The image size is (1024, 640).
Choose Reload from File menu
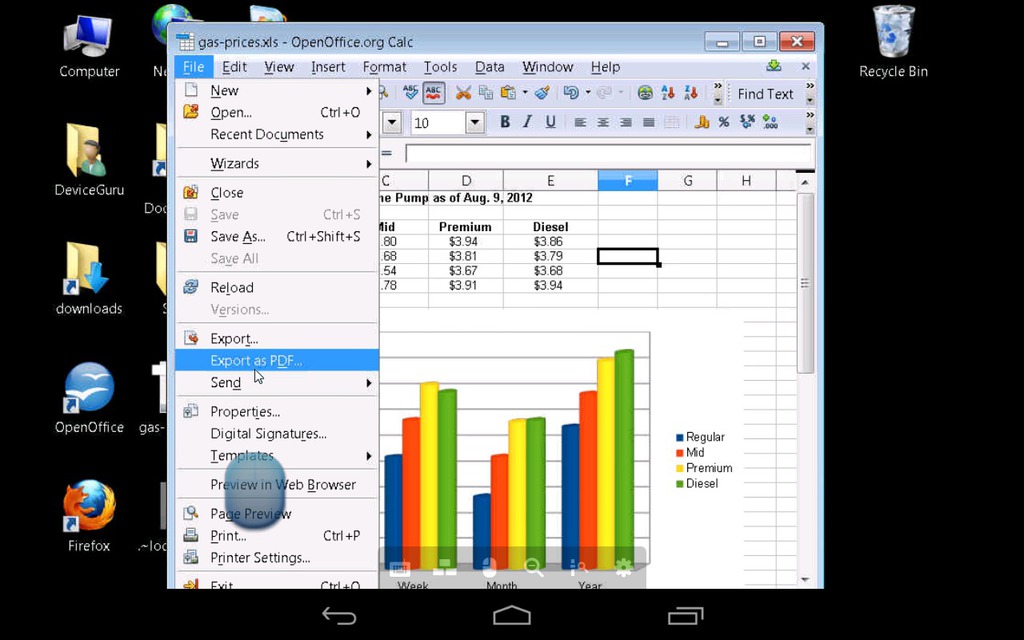click(277, 287)
